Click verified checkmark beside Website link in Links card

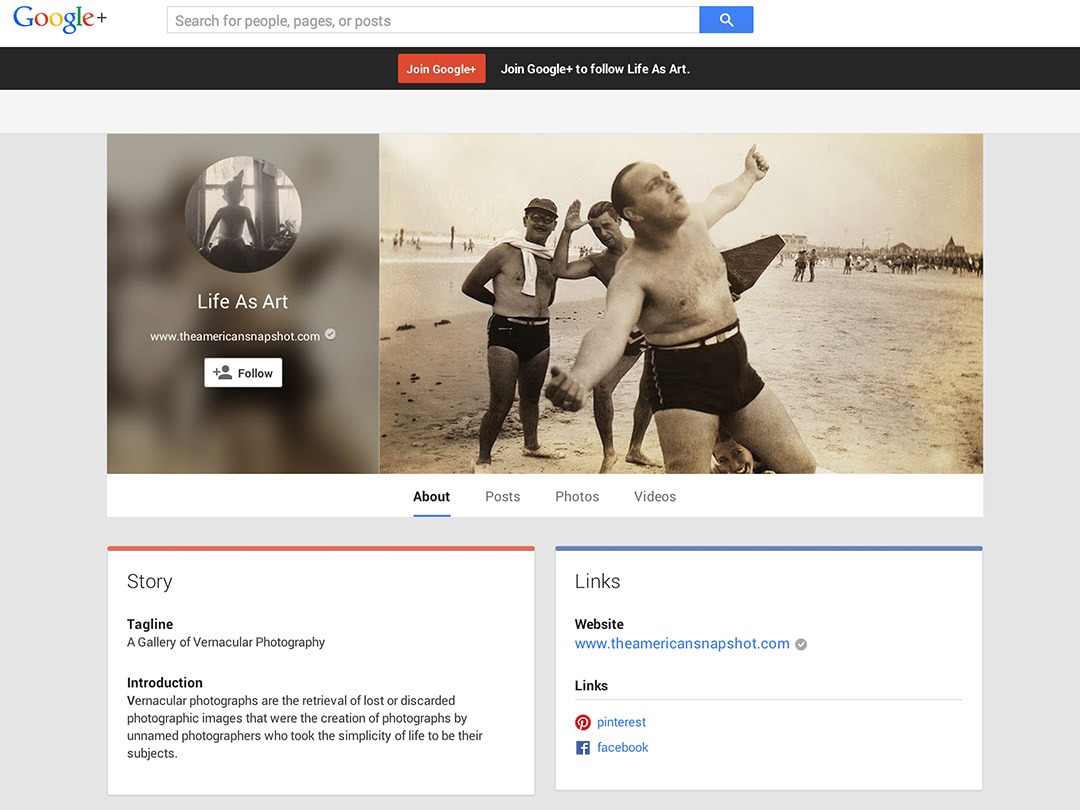point(801,645)
